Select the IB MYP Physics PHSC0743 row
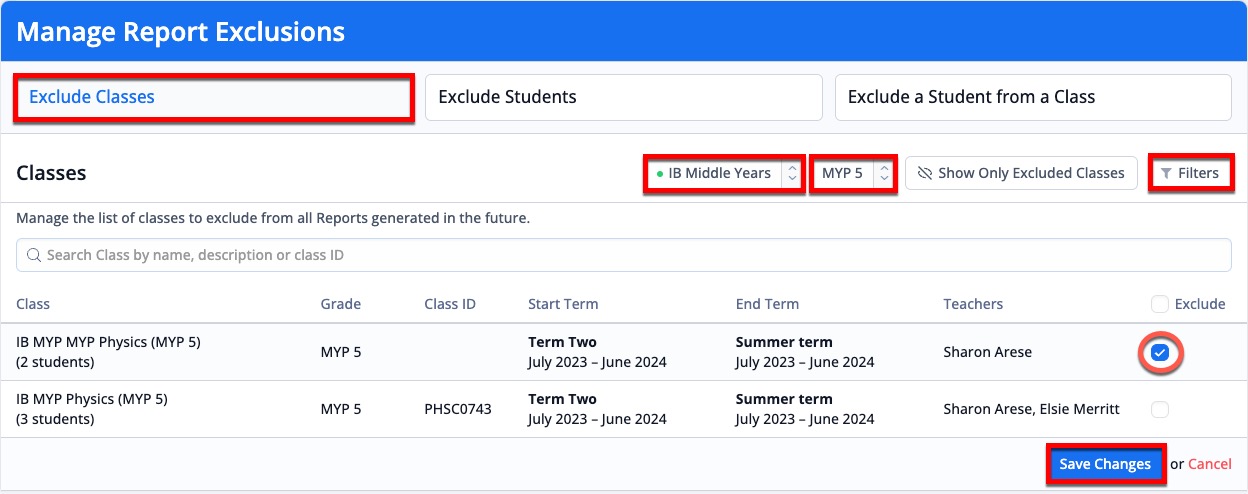Screen dimensions: 1248x494 [624, 409]
